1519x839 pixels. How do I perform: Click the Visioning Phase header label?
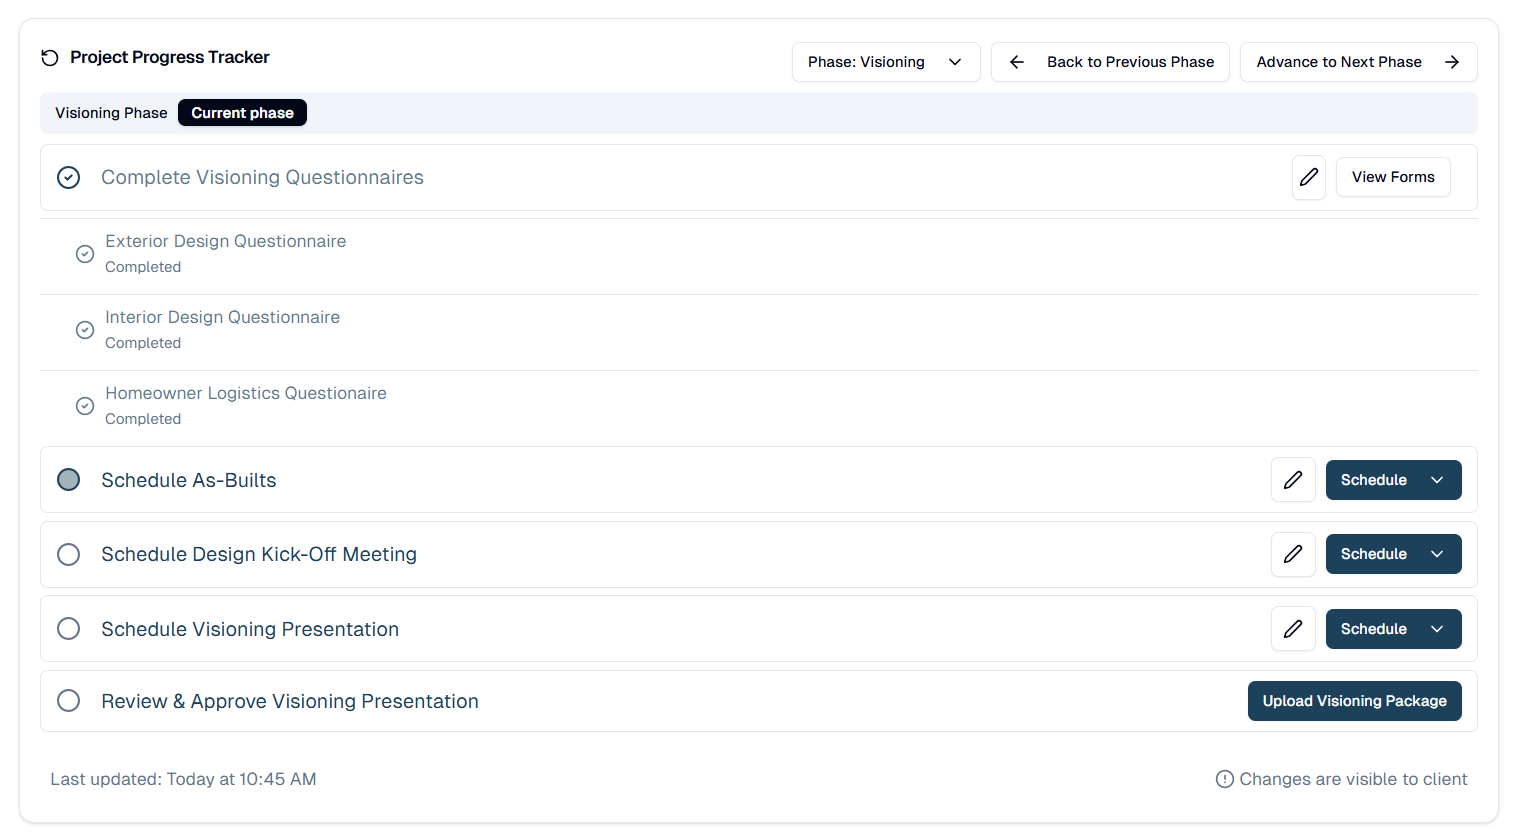(x=111, y=113)
